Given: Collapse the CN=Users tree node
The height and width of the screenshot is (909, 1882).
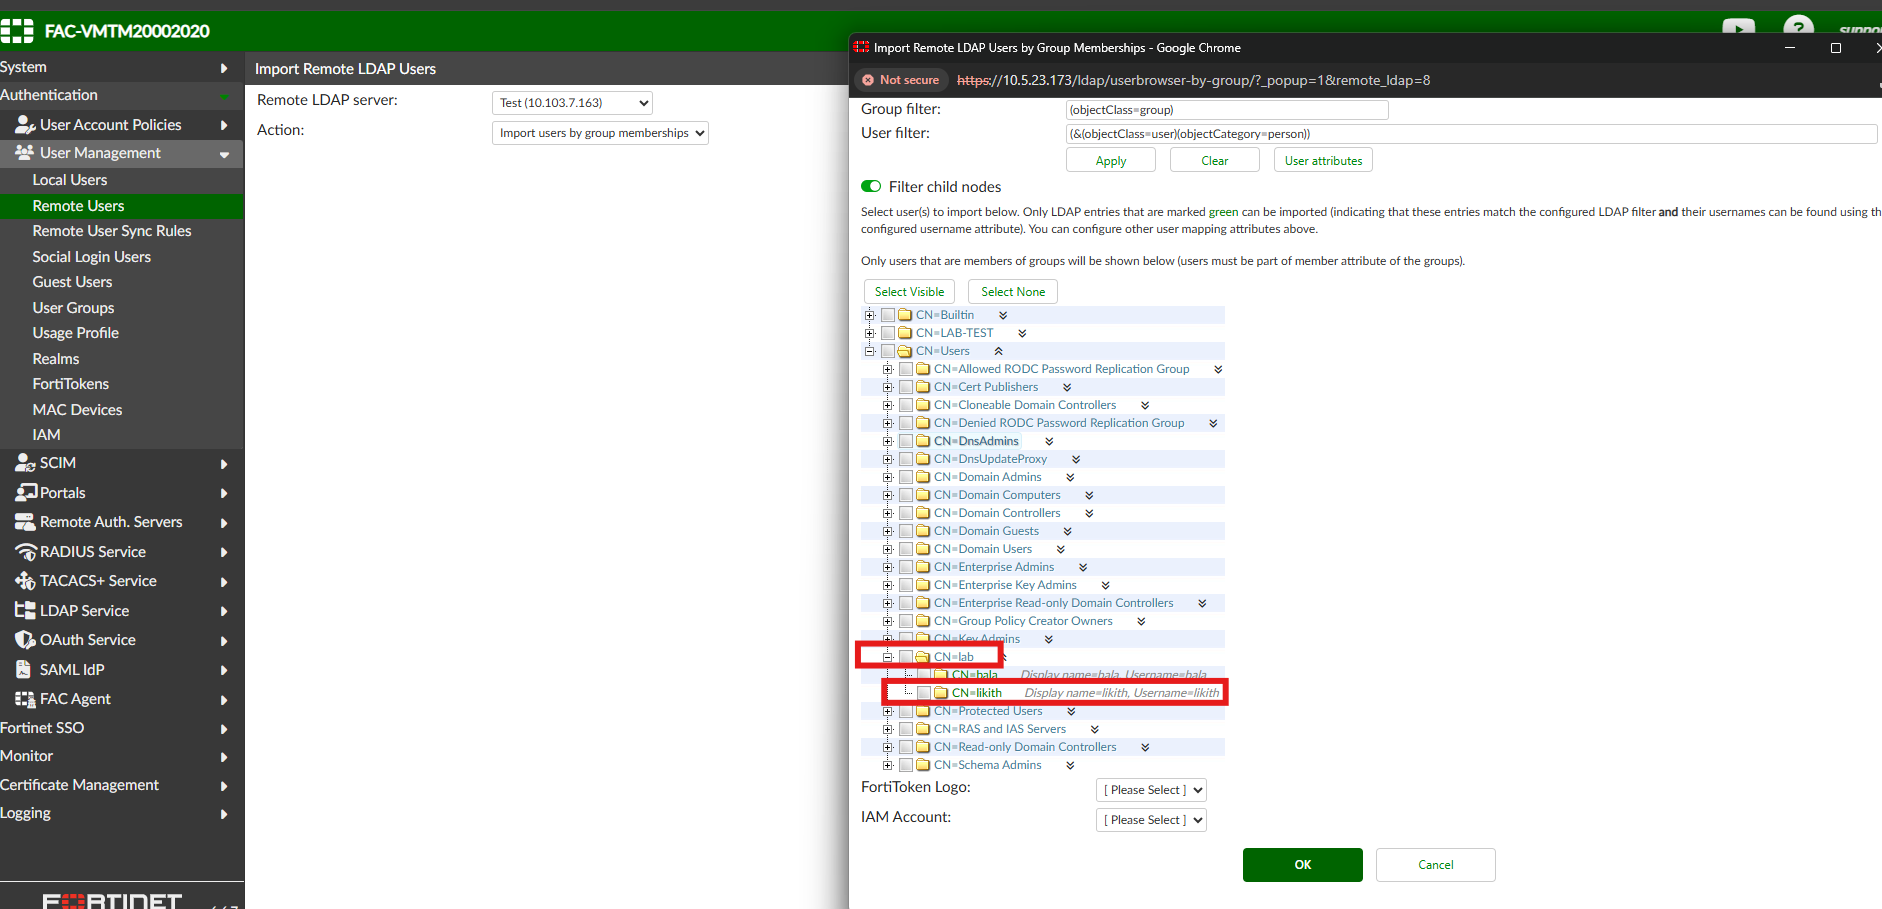Looking at the screenshot, I should (870, 351).
